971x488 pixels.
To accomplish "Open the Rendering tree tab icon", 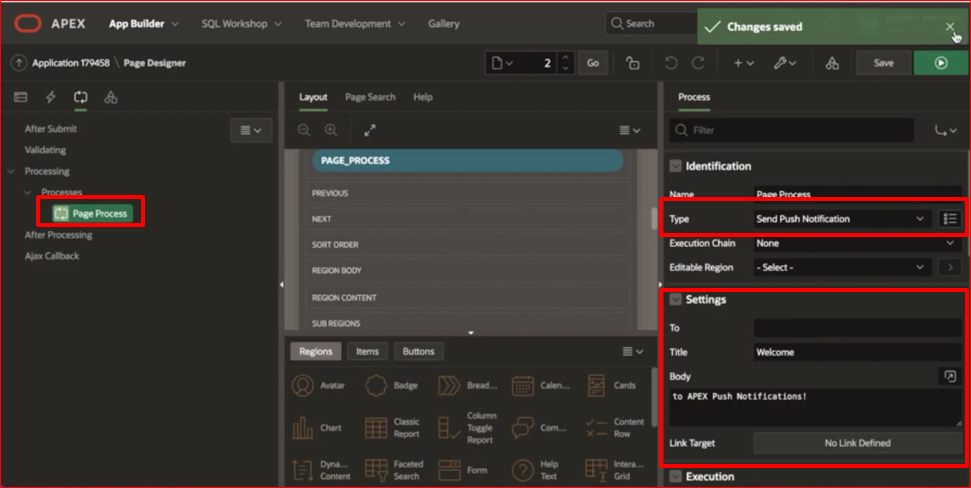I will (20, 97).
